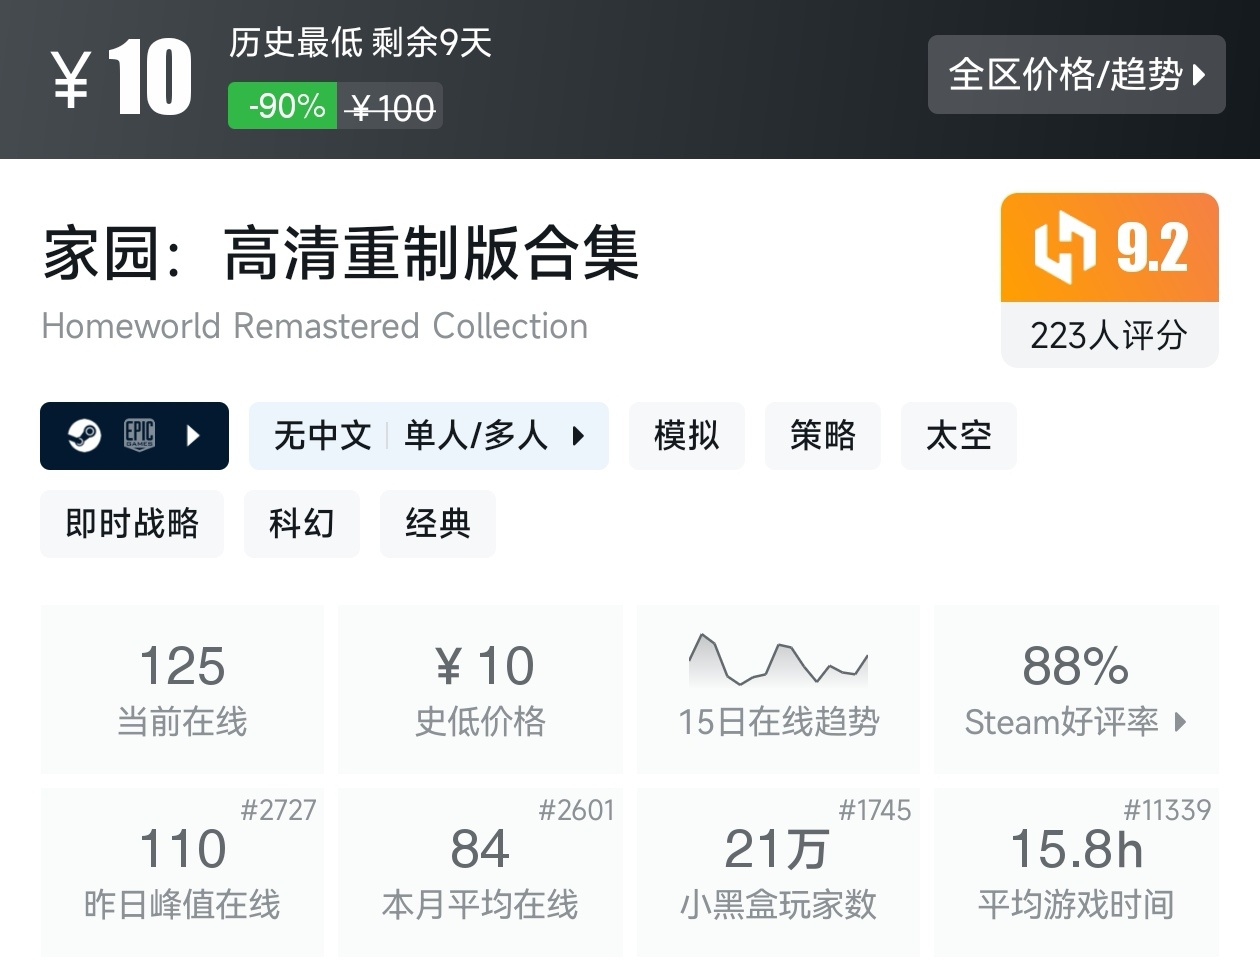Open the 223人评分 rating count
Viewport: 1260px width, 974px height.
(1110, 335)
